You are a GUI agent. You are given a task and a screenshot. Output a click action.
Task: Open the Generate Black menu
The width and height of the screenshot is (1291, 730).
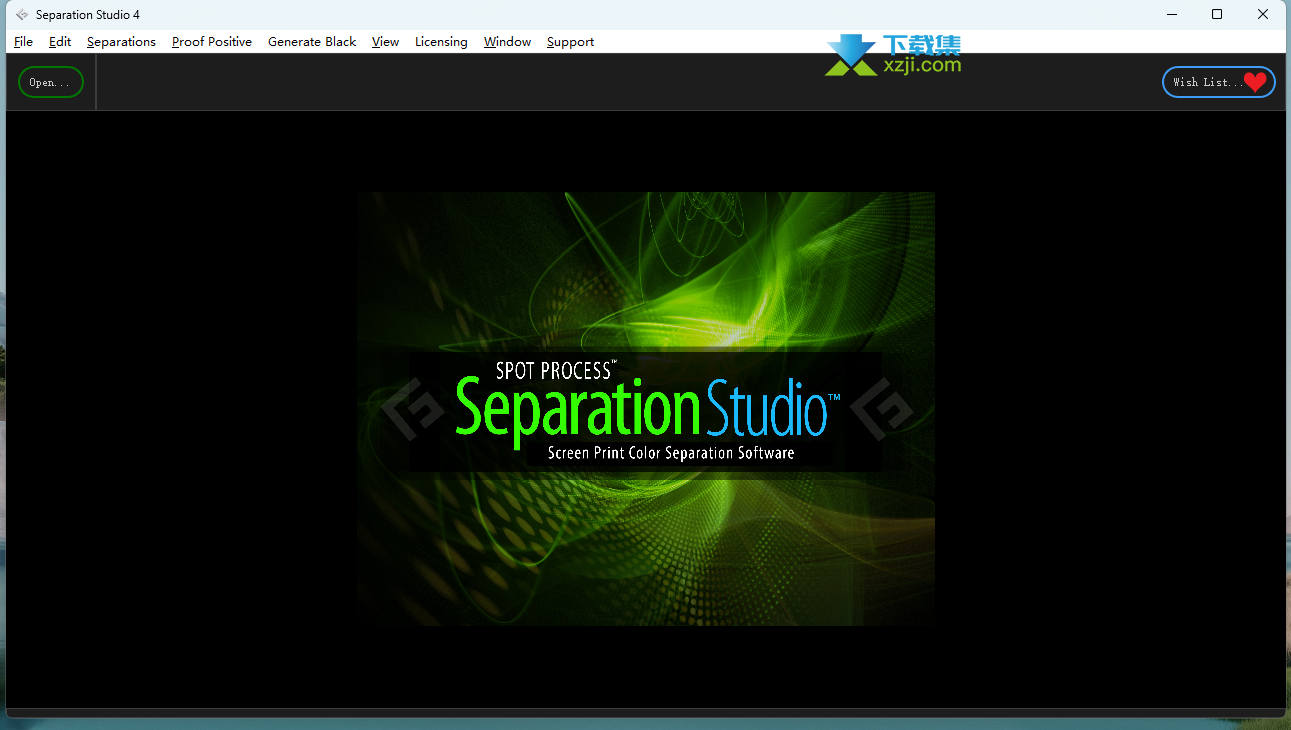pyautogui.click(x=312, y=42)
